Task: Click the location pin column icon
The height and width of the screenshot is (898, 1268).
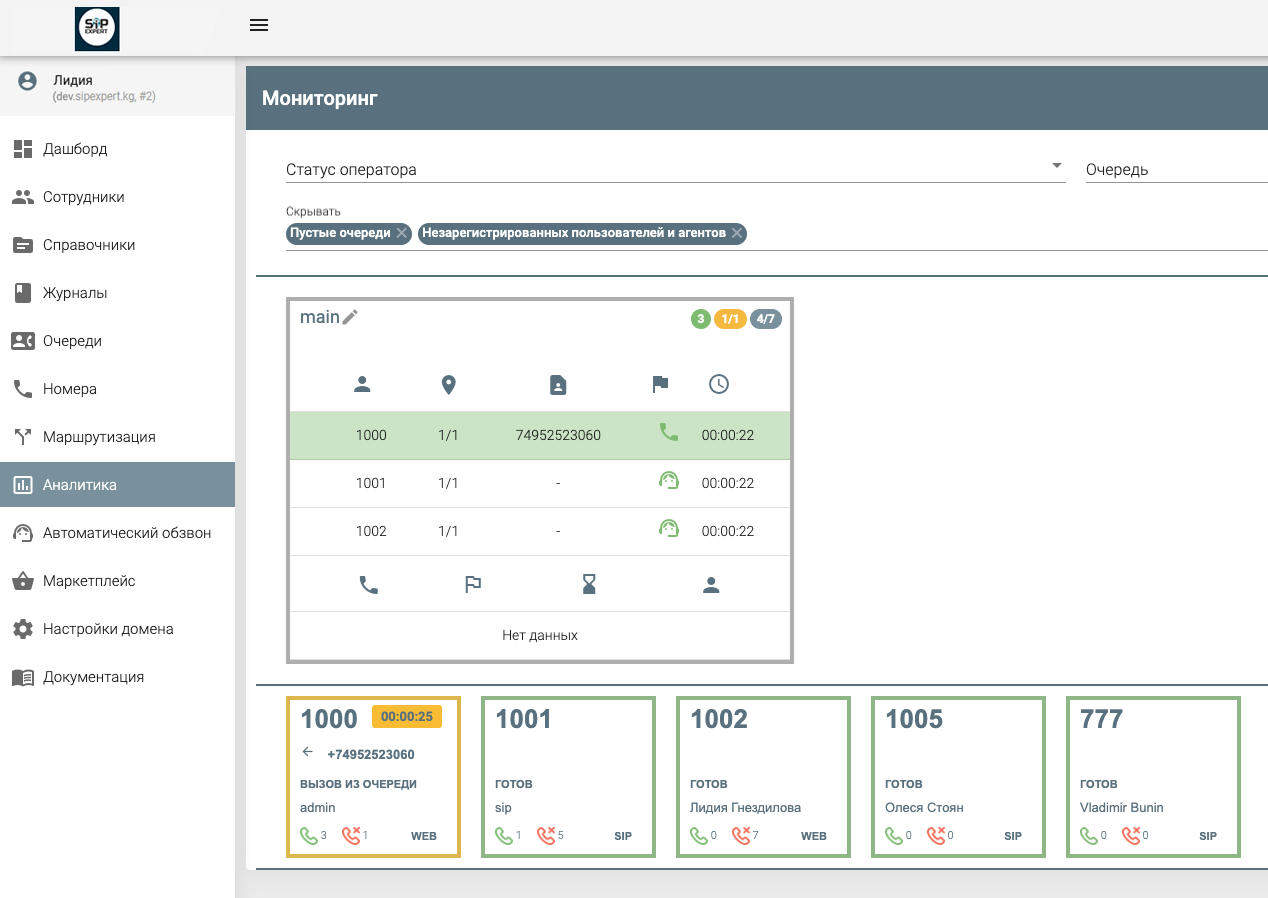Action: pos(448,384)
